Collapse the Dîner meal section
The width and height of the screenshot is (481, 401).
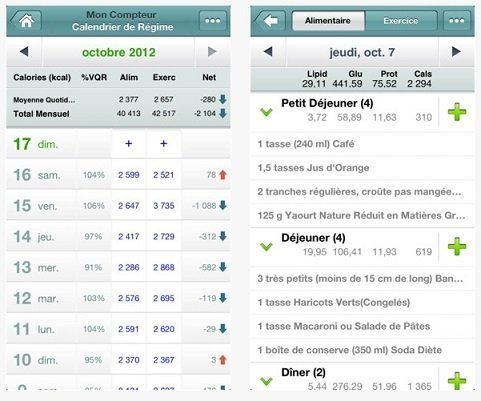266,381
